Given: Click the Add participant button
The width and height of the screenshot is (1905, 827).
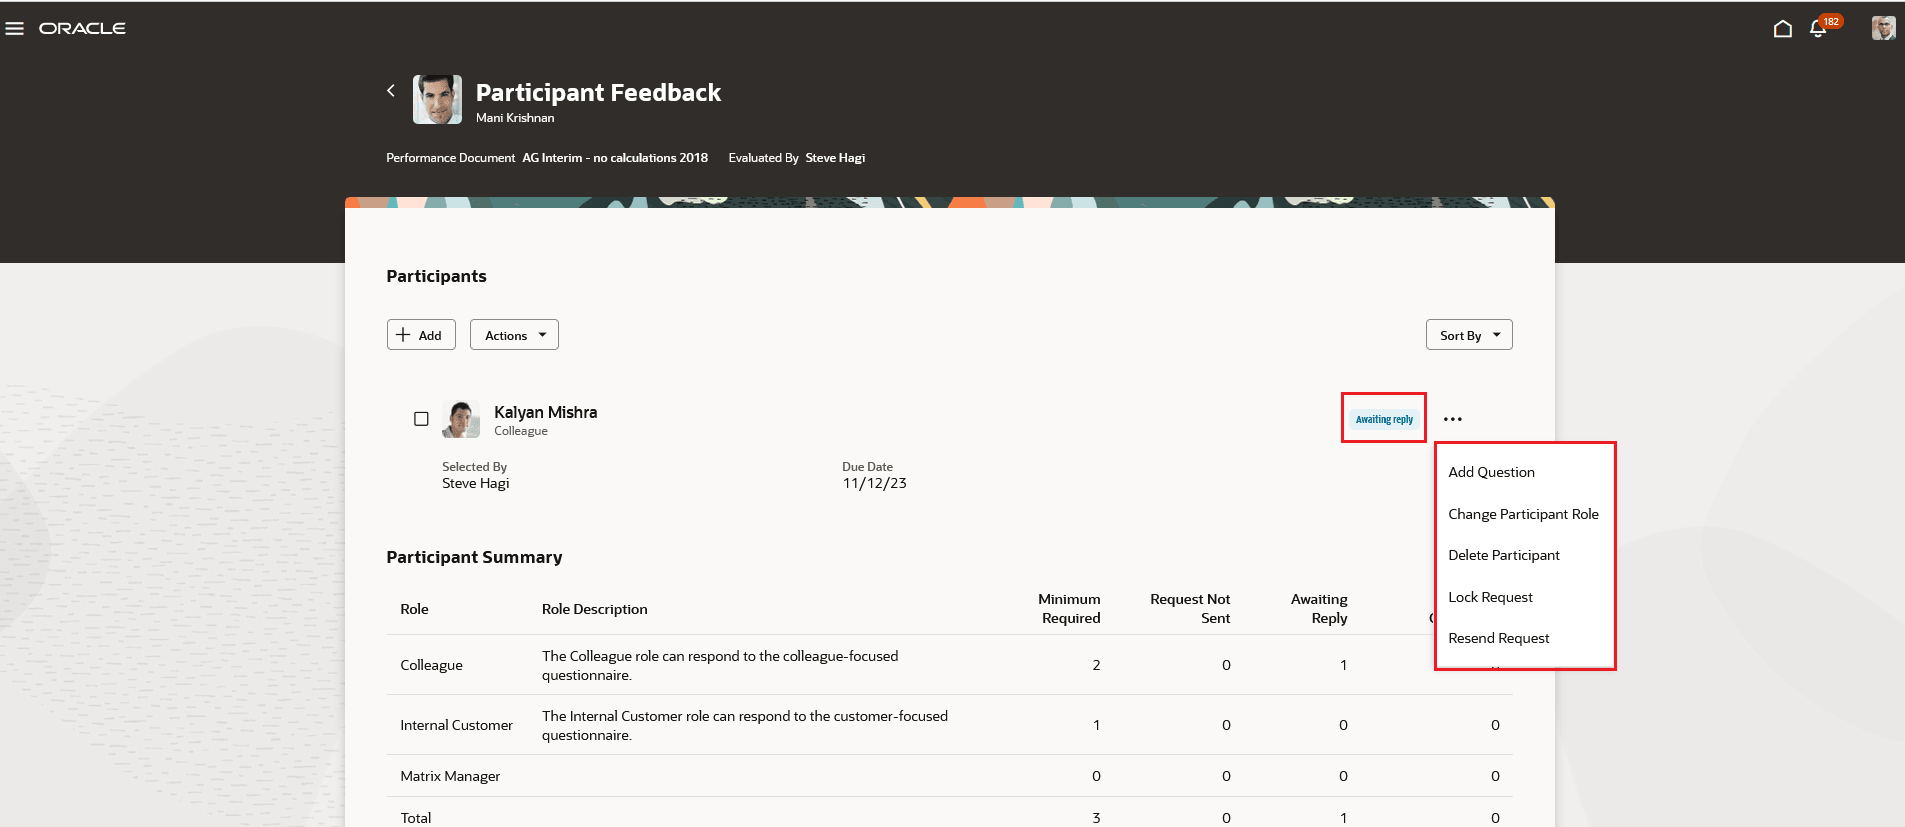Looking at the screenshot, I should pyautogui.click(x=421, y=335).
